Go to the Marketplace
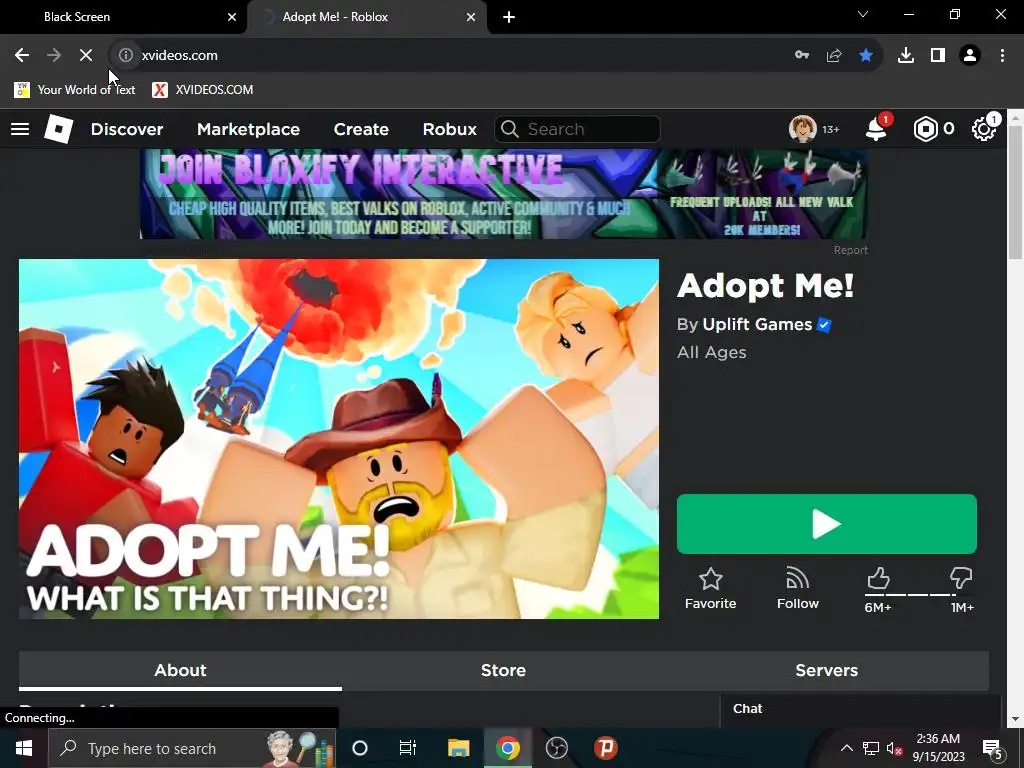Screen dimensions: 1024x768 248,129
